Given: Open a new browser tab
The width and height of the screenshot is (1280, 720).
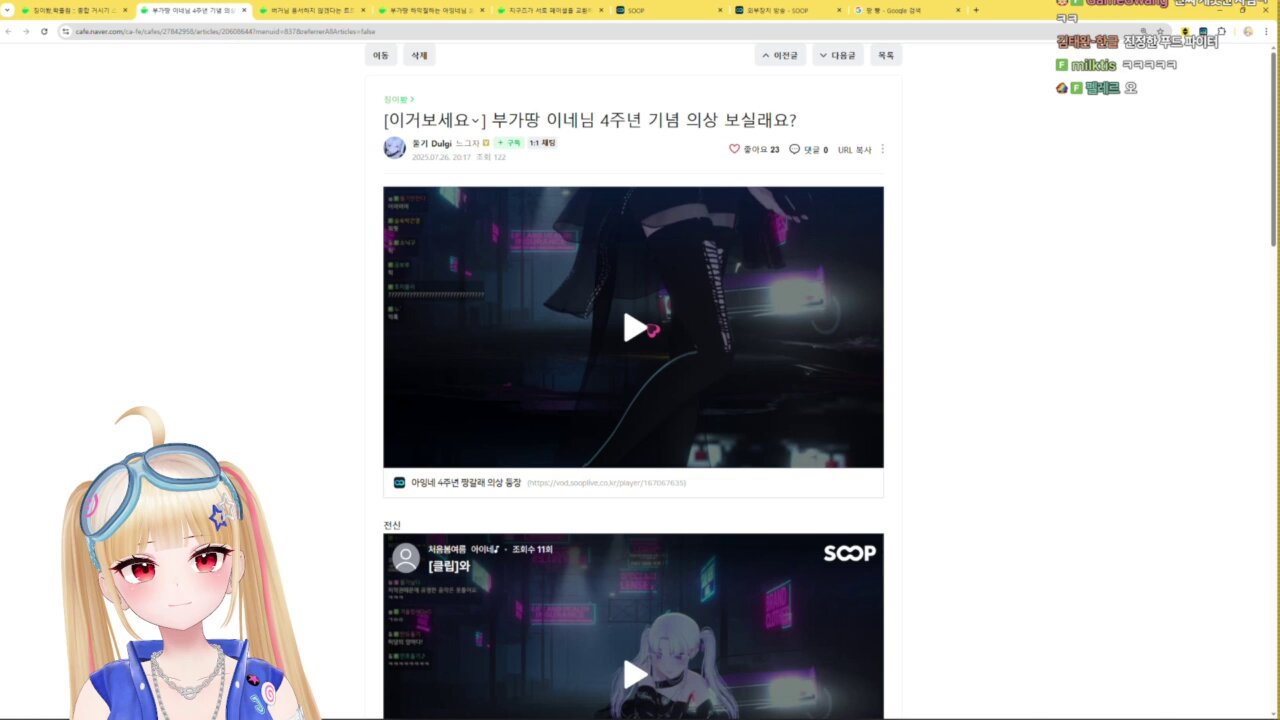Looking at the screenshot, I should (x=976, y=10).
